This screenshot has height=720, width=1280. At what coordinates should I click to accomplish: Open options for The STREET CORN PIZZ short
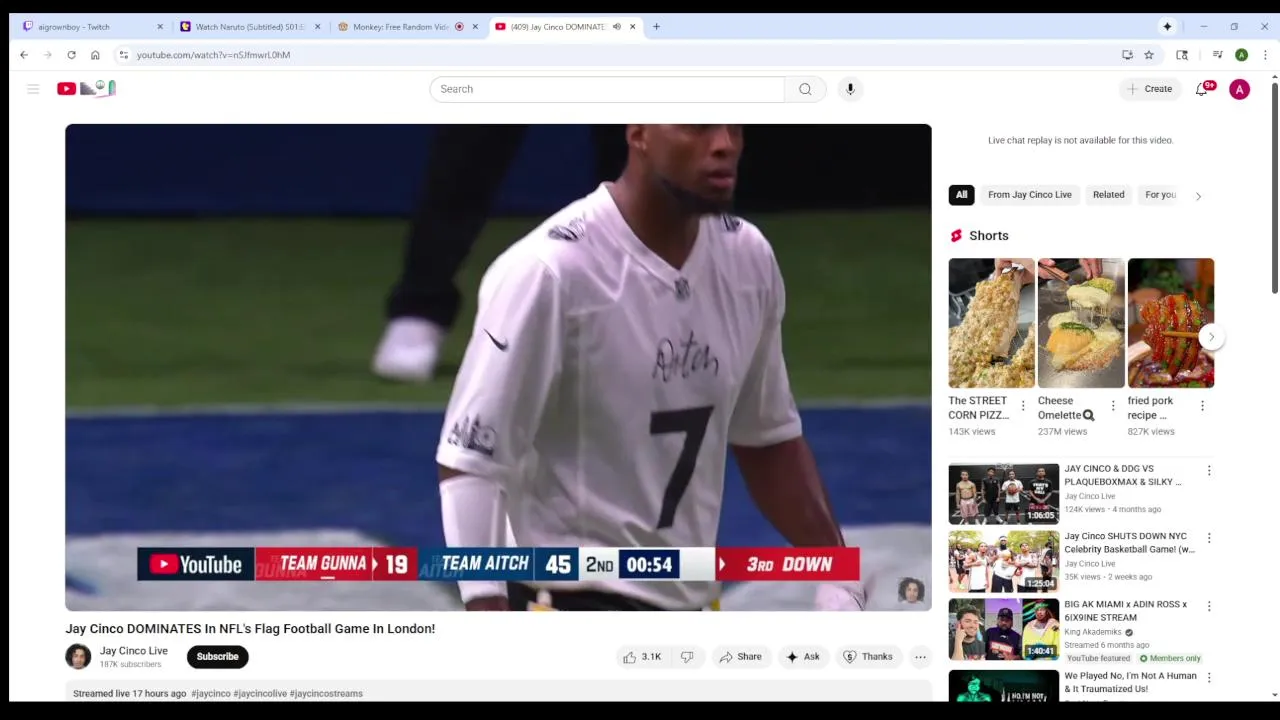(x=1022, y=406)
